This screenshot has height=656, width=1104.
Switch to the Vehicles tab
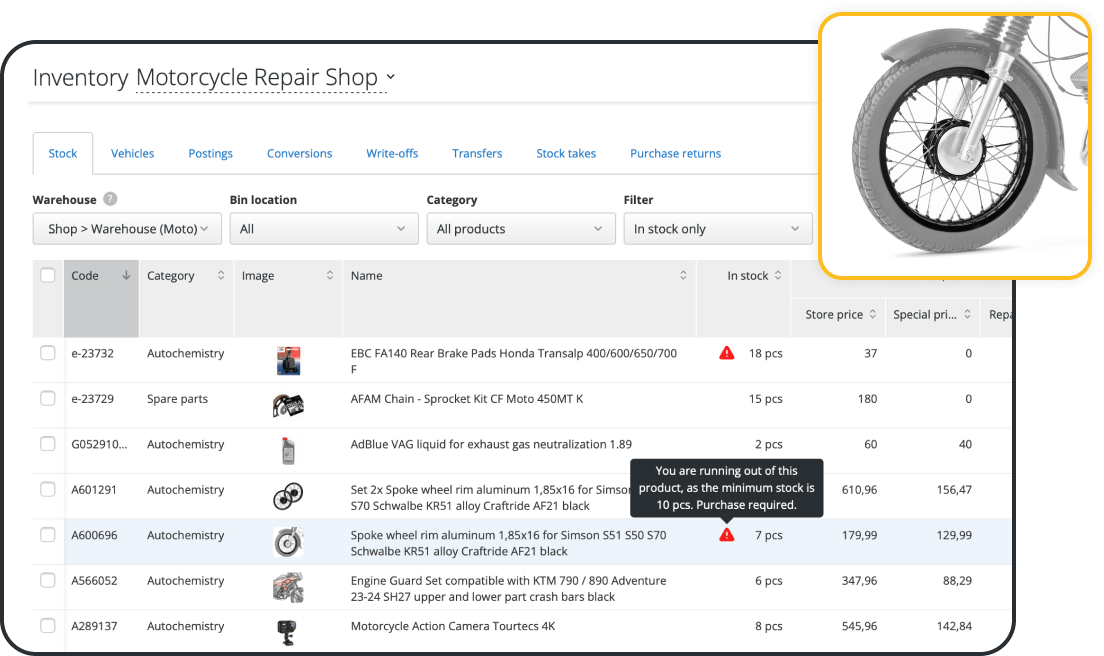[x=132, y=153]
